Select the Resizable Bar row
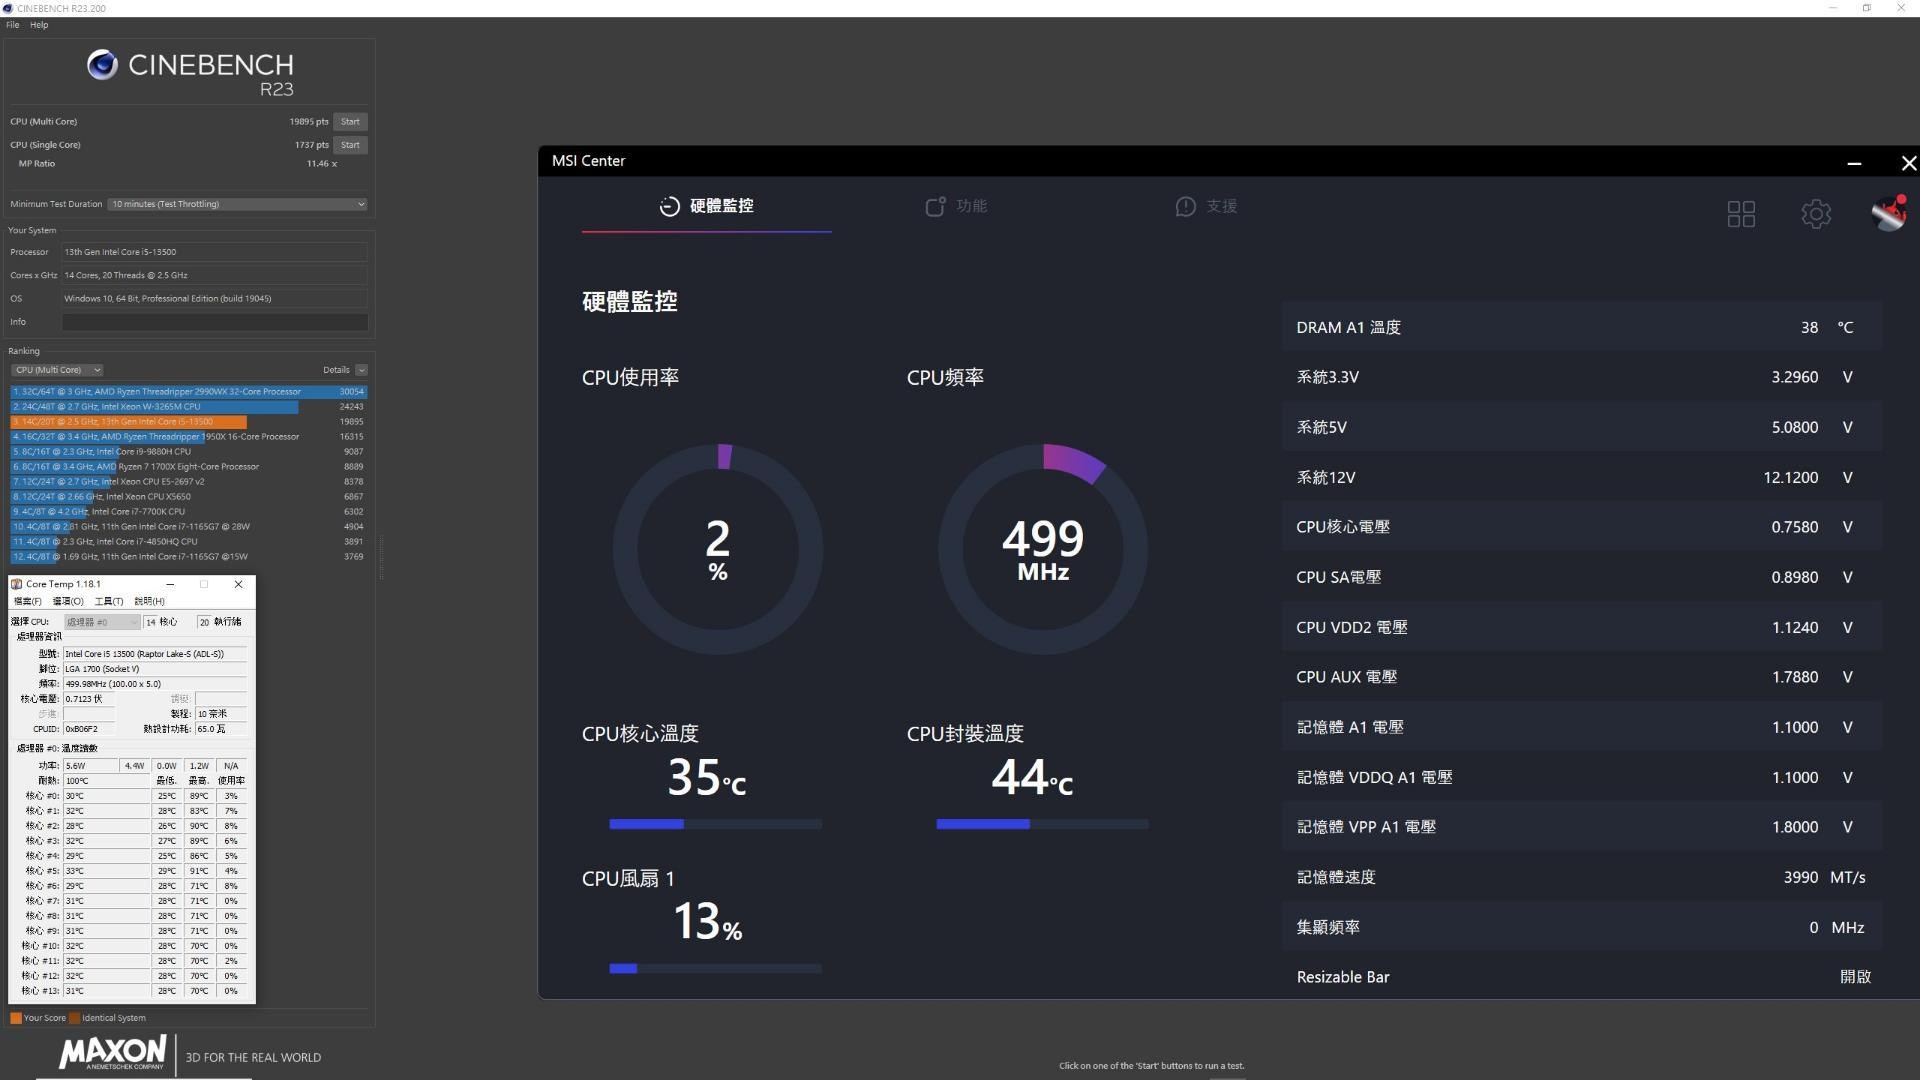Screen dimensions: 1920x1080 (x=1582, y=977)
